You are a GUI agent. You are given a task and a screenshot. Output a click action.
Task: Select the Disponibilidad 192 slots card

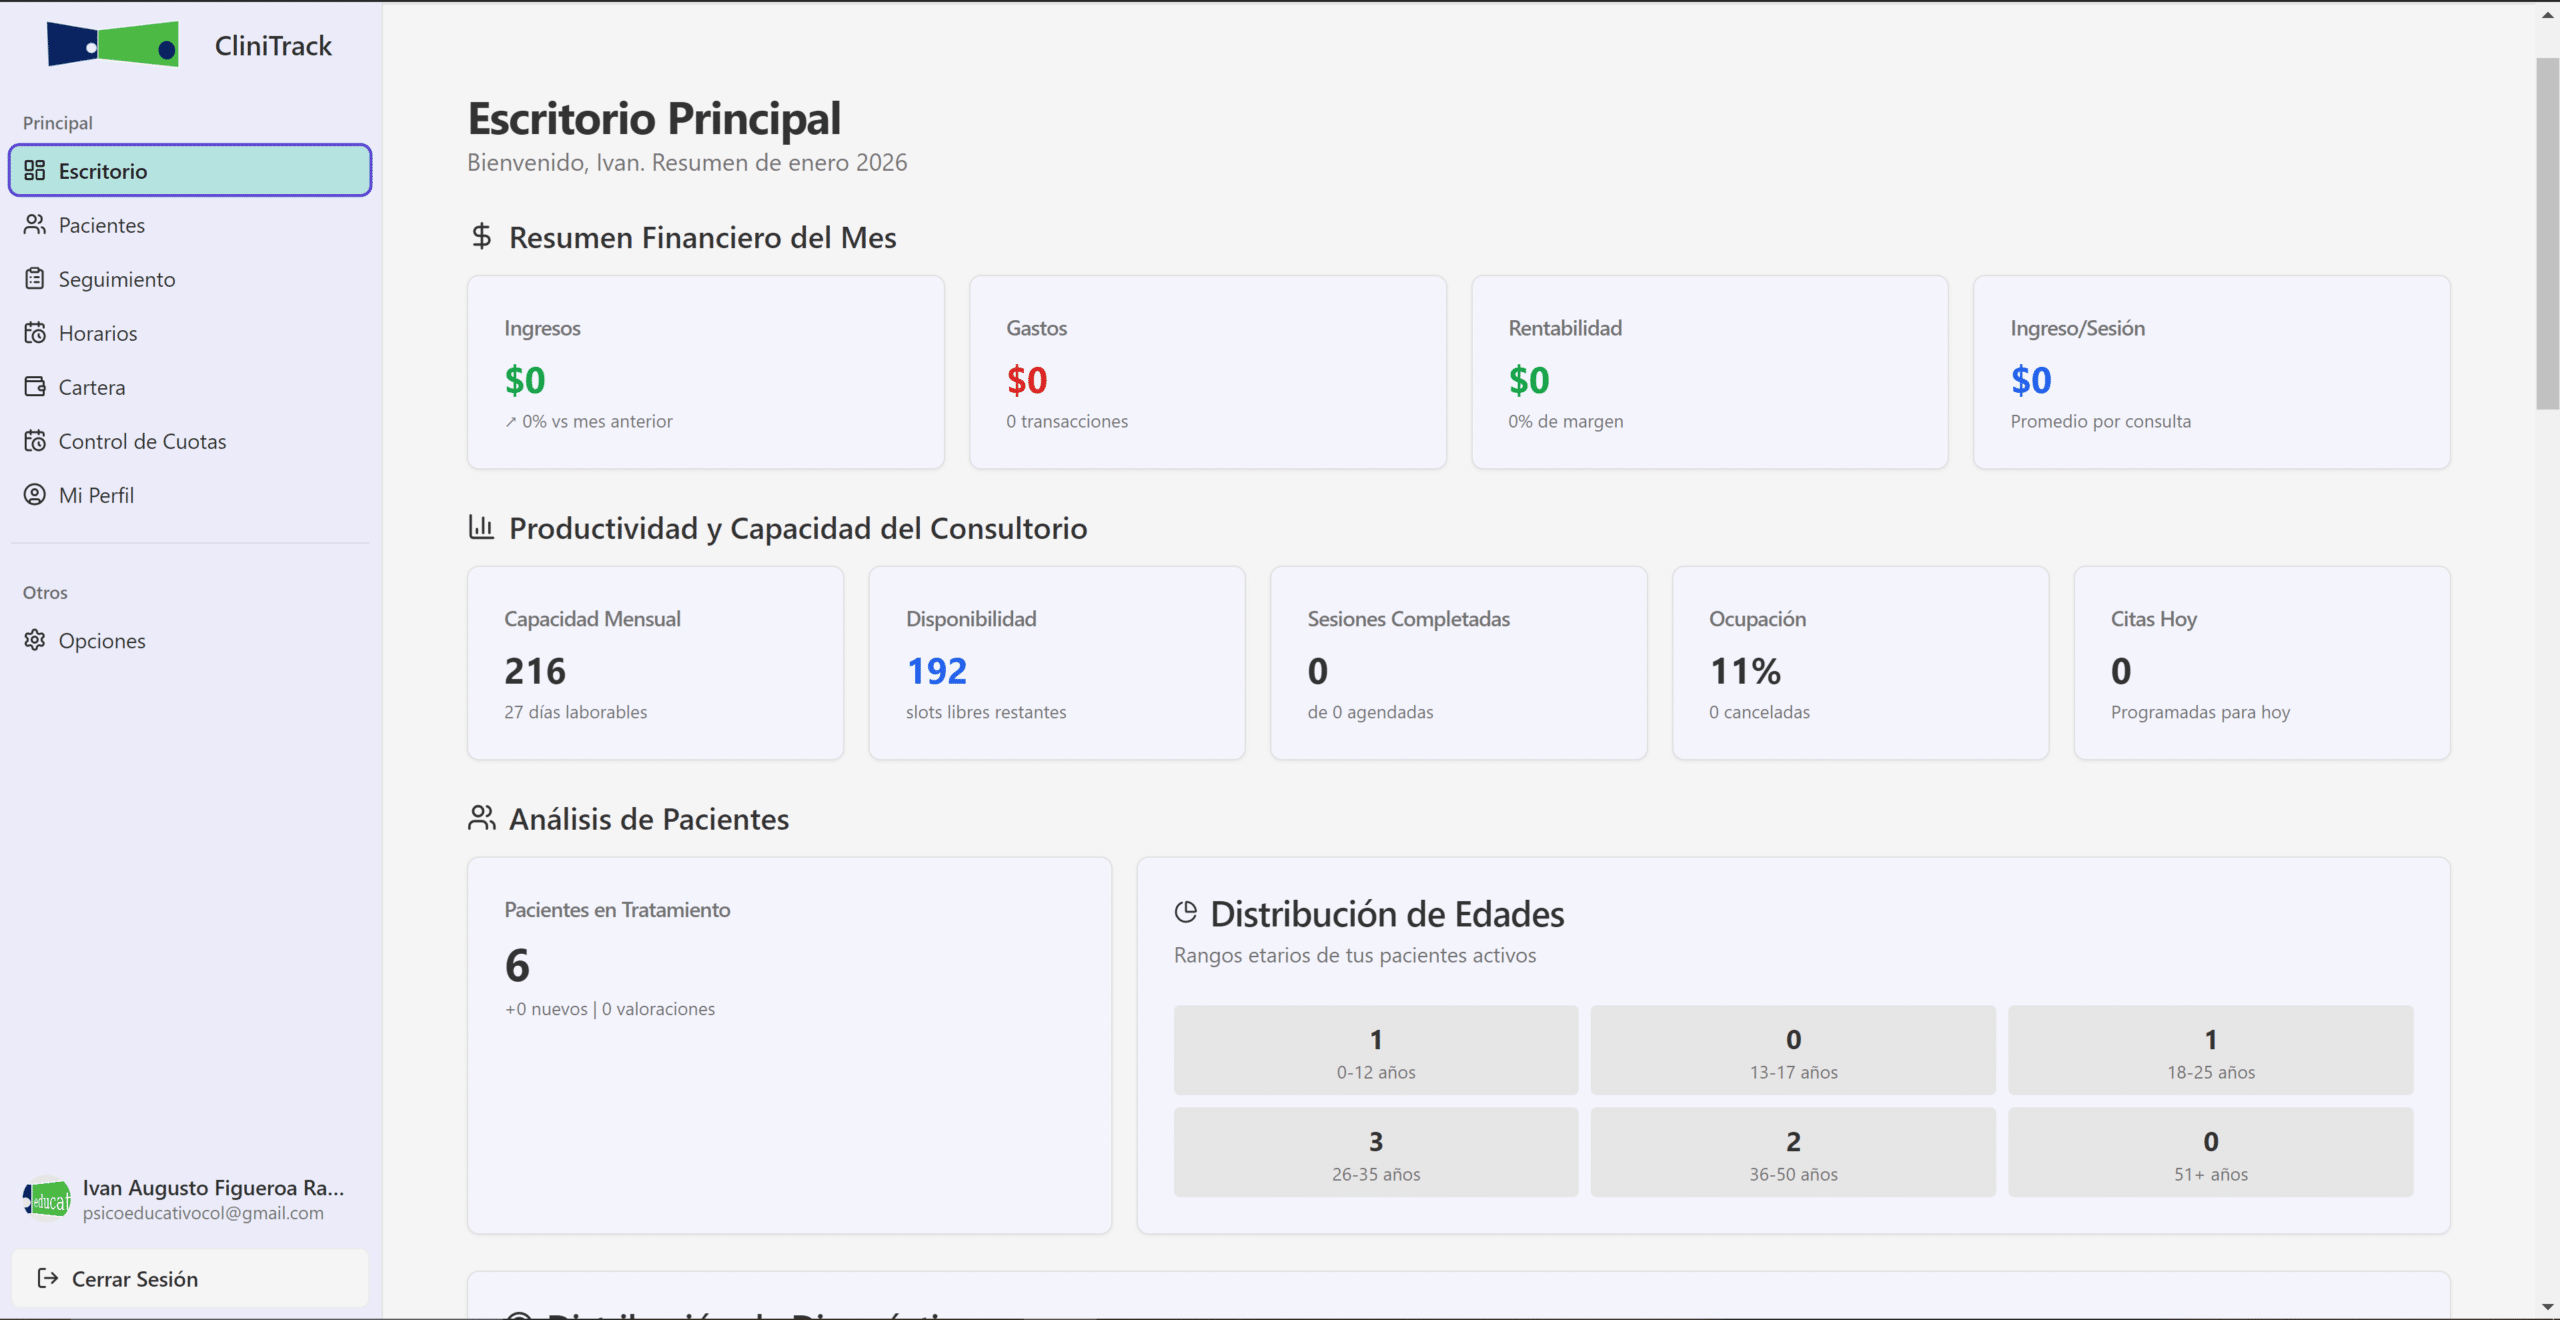tap(1056, 663)
